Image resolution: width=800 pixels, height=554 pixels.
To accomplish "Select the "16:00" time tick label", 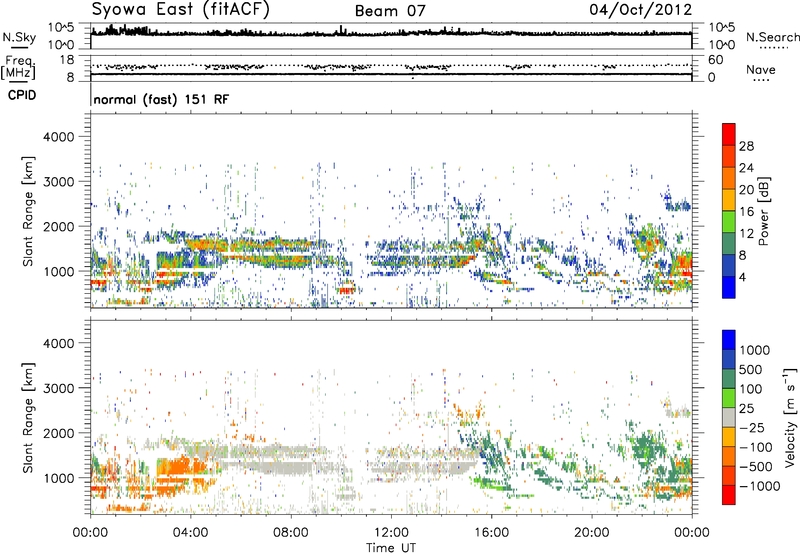I will point(491,533).
